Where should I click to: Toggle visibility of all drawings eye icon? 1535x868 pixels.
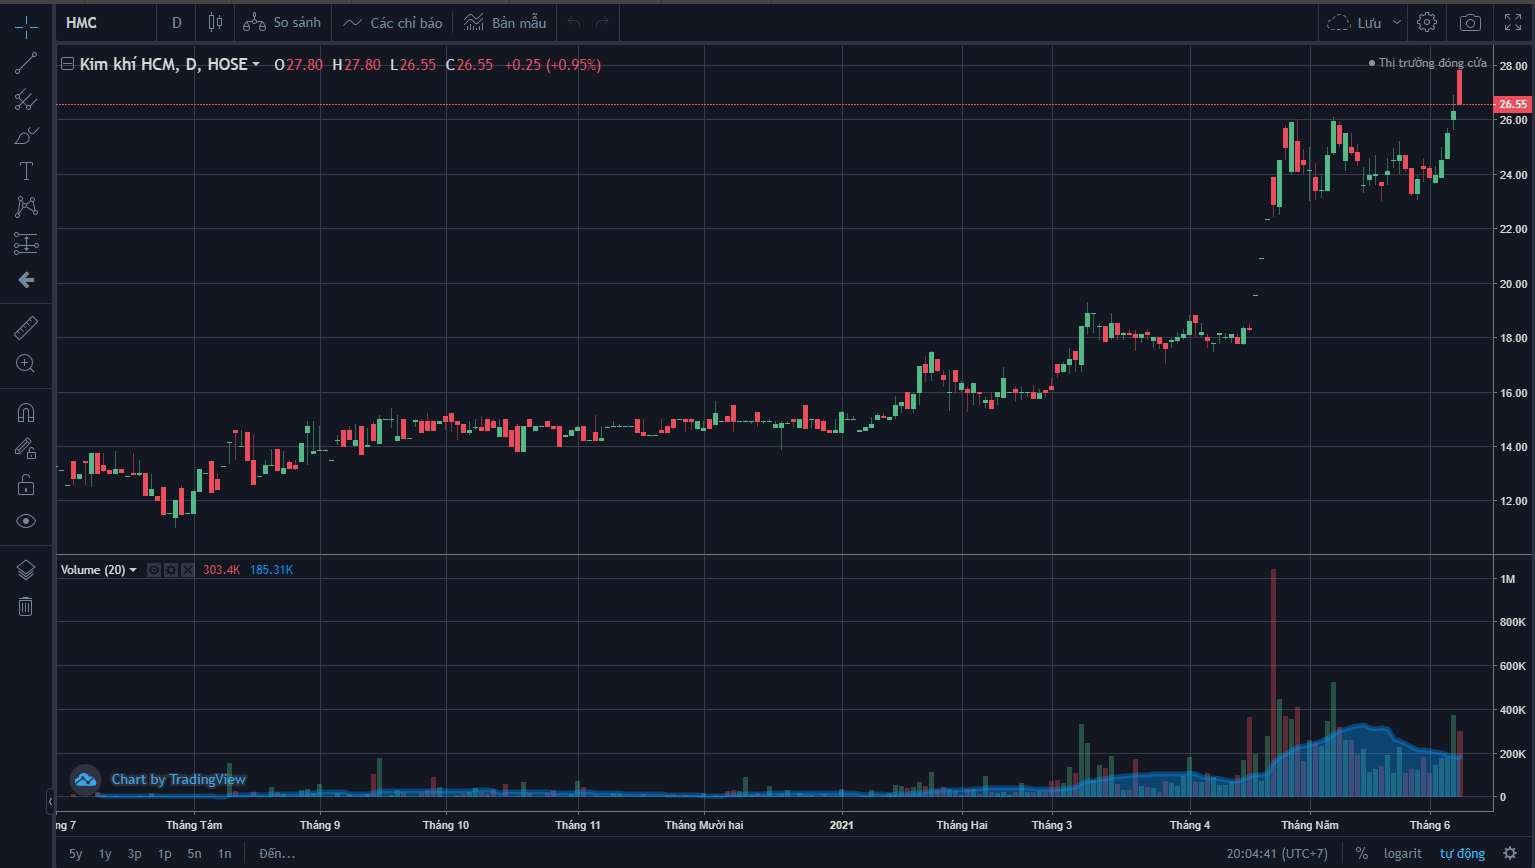click(26, 521)
